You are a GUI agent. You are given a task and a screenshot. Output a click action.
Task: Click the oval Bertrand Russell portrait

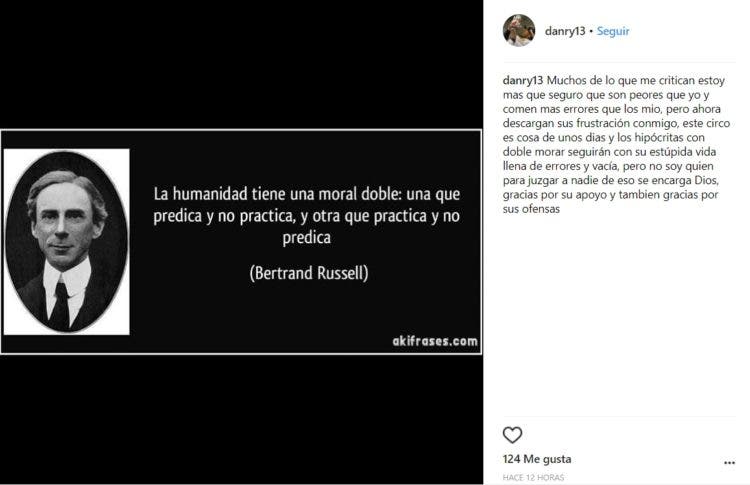pyautogui.click(x=66, y=242)
